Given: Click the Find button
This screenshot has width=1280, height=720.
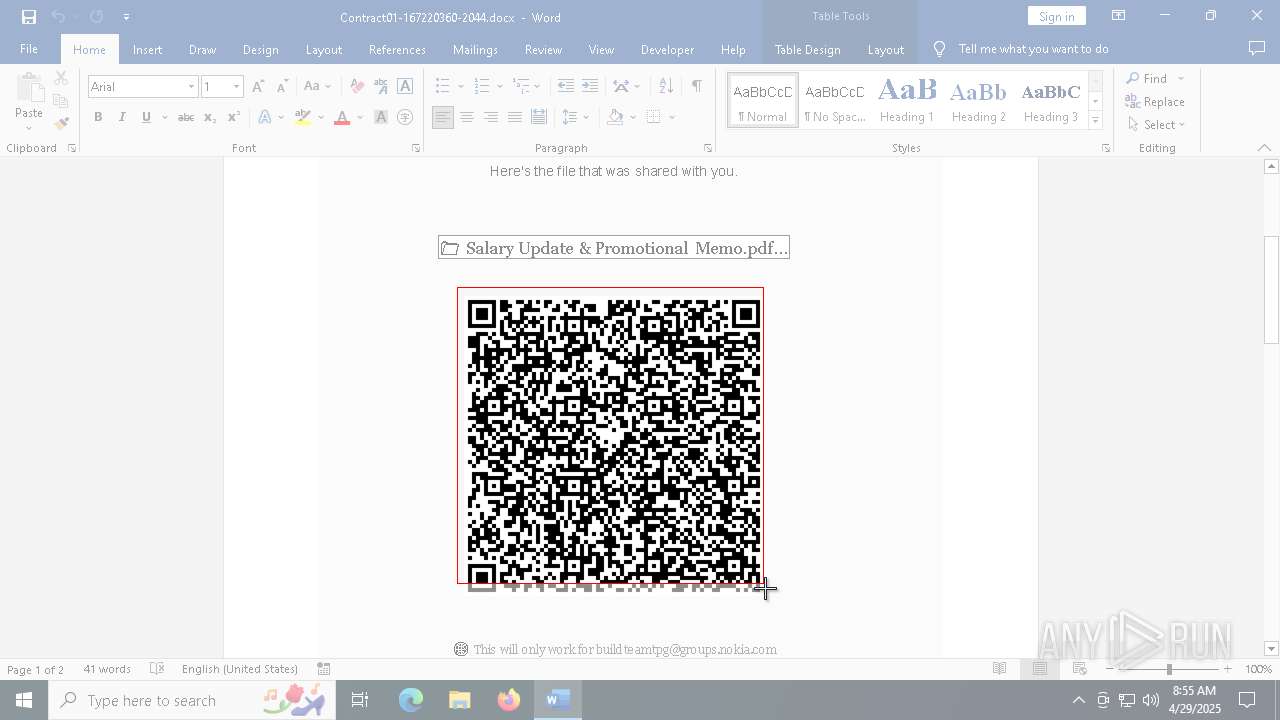Looking at the screenshot, I should point(1149,79).
